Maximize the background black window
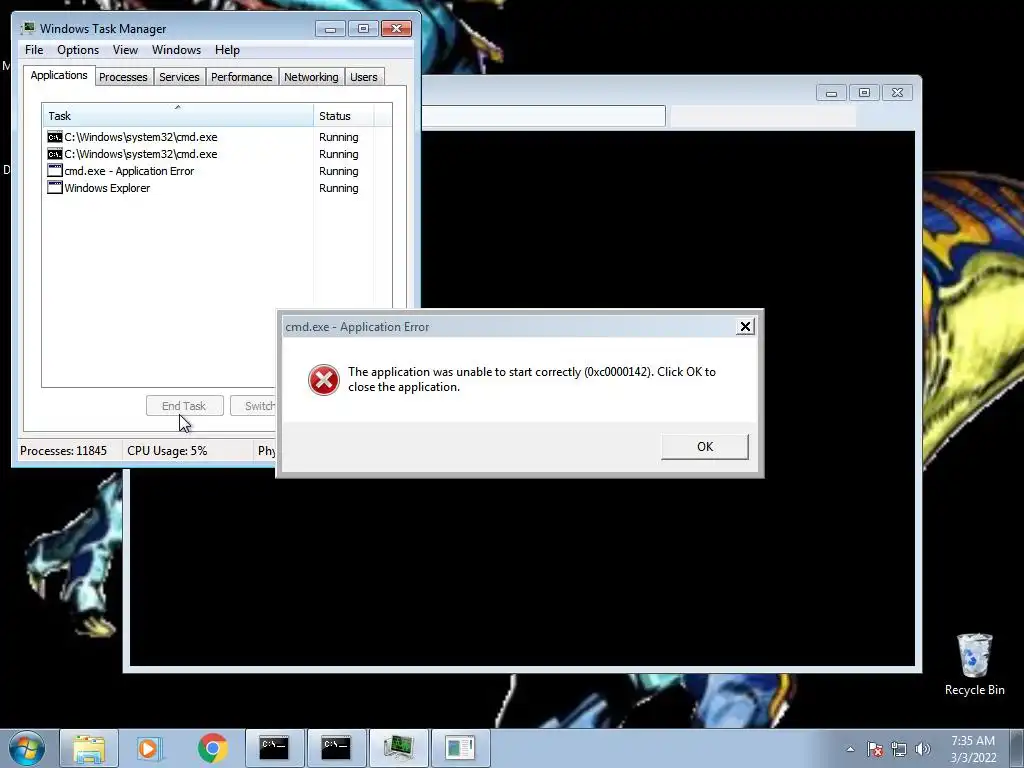This screenshot has height=768, width=1024. pyautogui.click(x=864, y=93)
